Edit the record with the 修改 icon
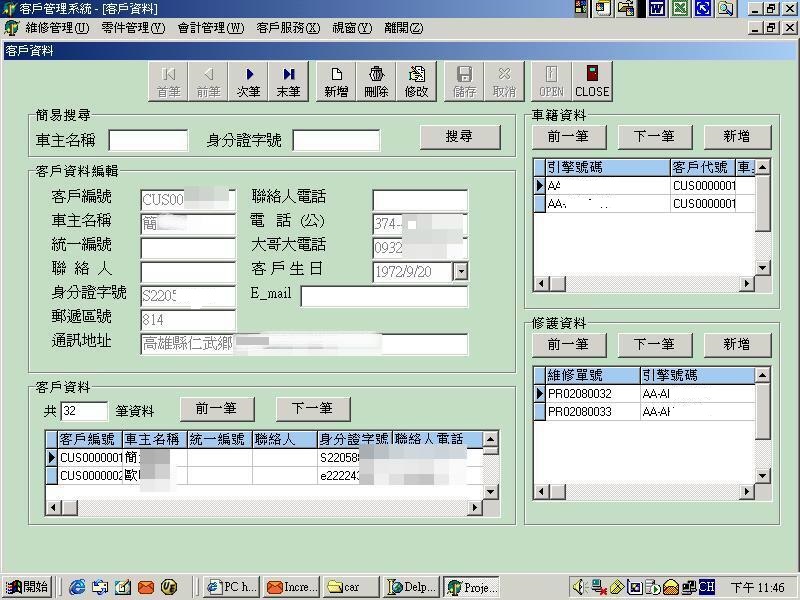 click(416, 82)
